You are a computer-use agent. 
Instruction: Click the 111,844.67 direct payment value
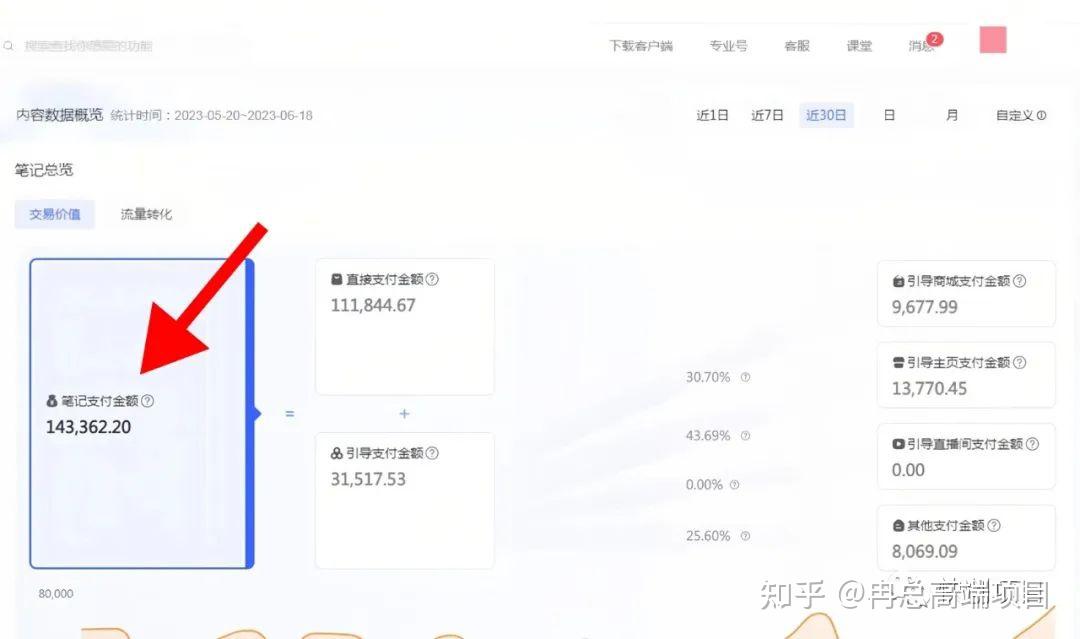tap(373, 305)
